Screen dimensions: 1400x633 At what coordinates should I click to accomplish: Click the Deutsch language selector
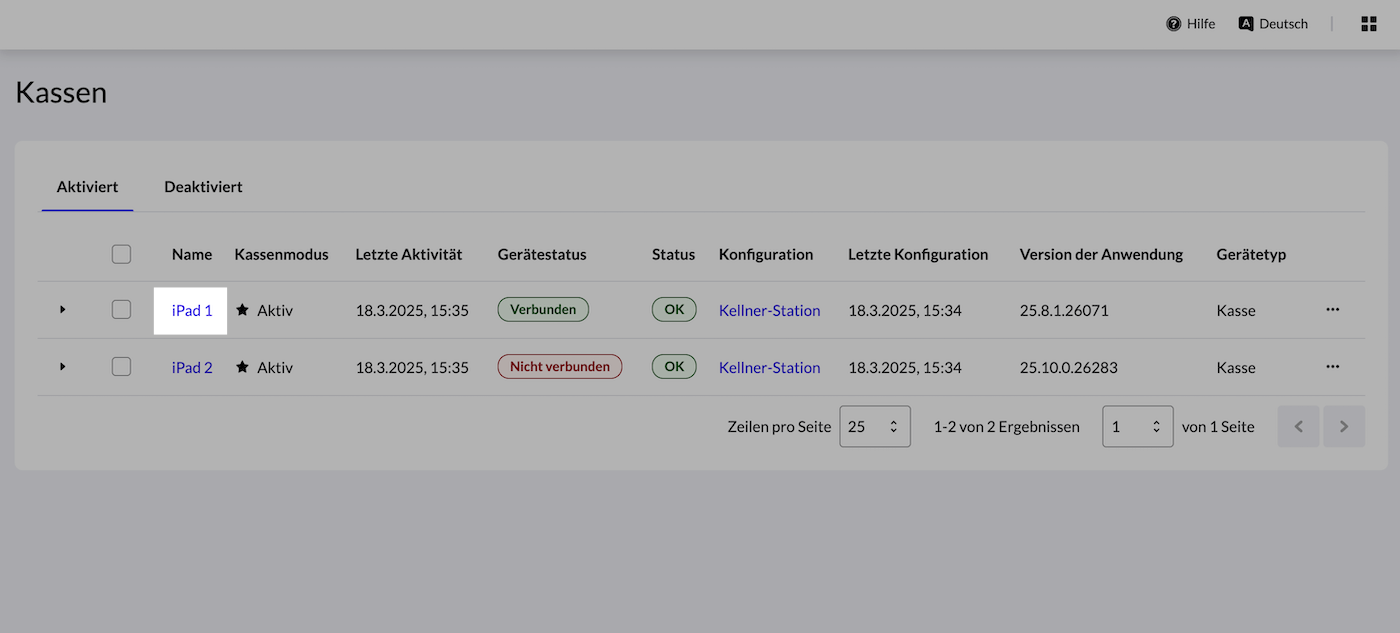click(x=1273, y=24)
